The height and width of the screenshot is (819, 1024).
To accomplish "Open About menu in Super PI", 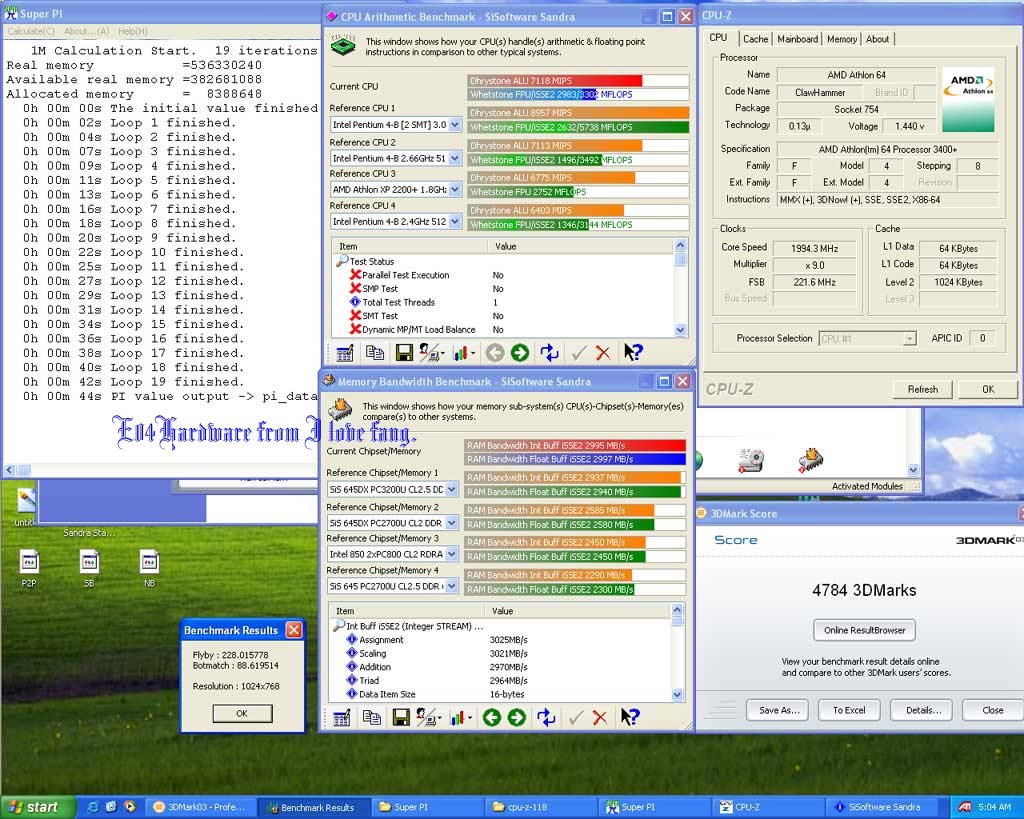I will coord(87,31).
